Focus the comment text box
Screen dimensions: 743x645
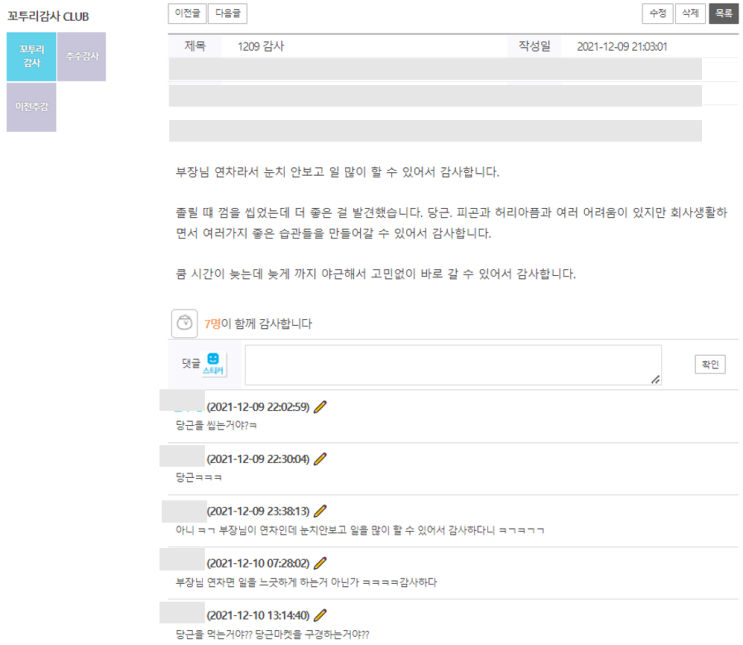[453, 364]
